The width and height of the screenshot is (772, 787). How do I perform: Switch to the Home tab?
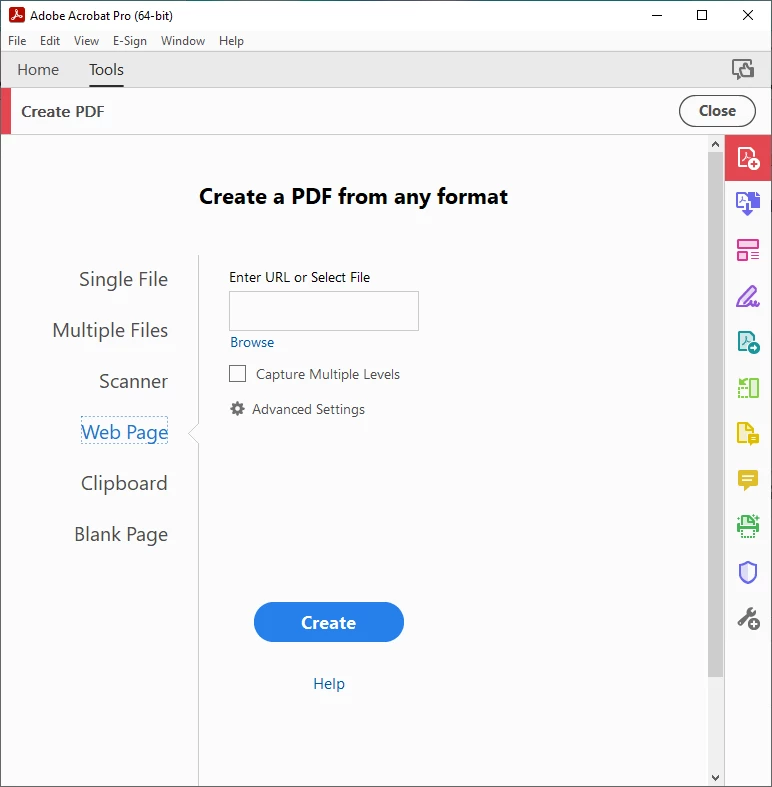[38, 69]
